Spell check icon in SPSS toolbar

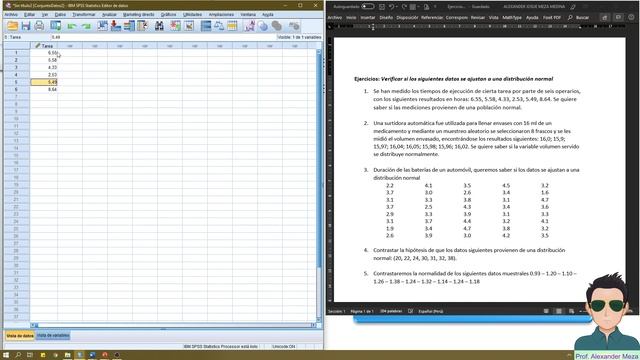(293, 26)
